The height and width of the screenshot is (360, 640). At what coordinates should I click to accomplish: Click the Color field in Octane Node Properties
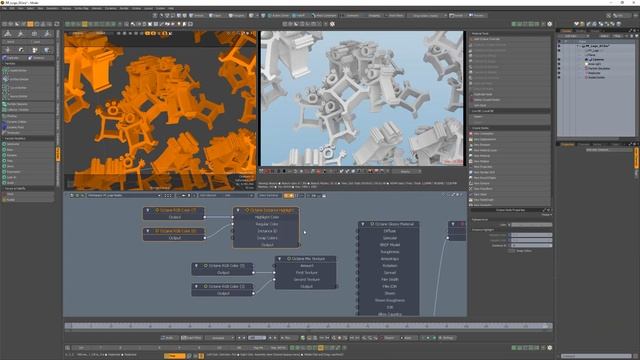pos(531,224)
